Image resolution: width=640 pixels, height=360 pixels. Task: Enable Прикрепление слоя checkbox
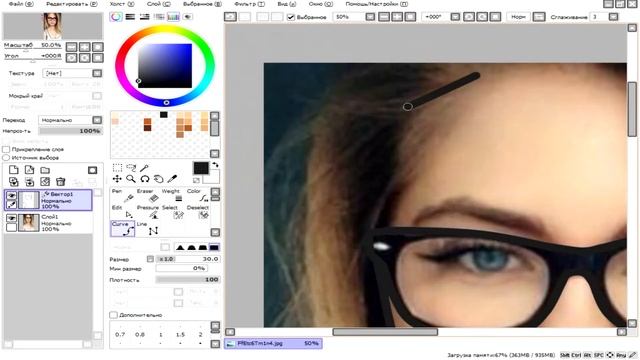[6, 149]
